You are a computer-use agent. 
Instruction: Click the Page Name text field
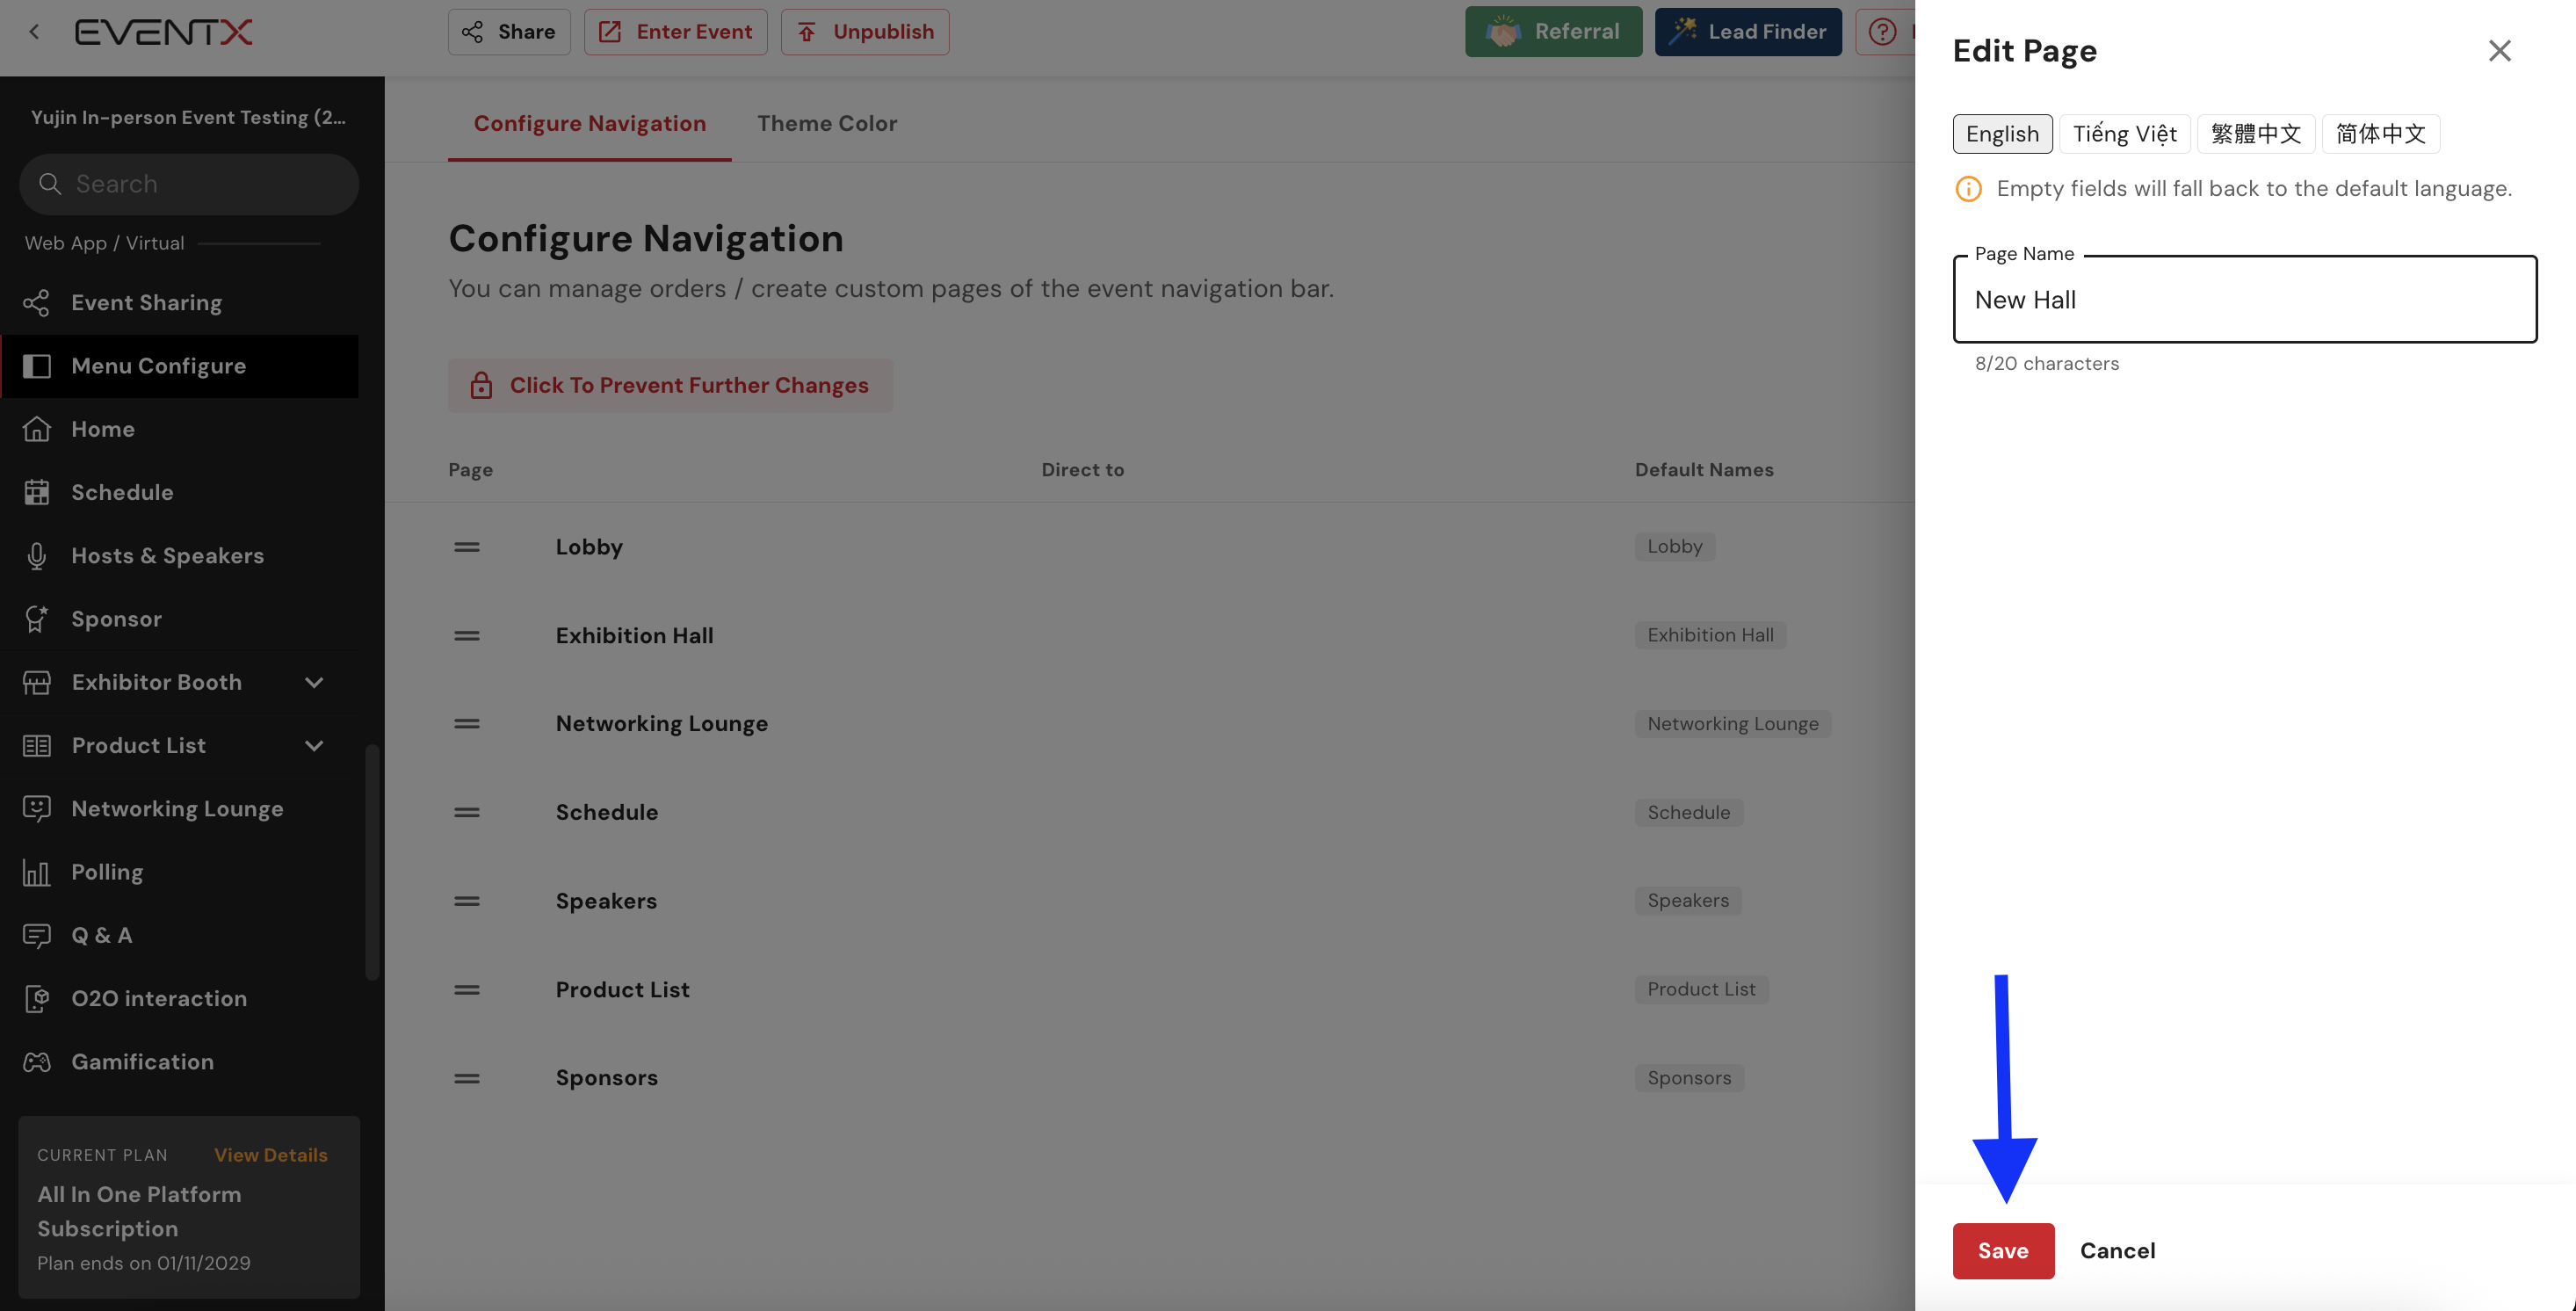(2244, 300)
